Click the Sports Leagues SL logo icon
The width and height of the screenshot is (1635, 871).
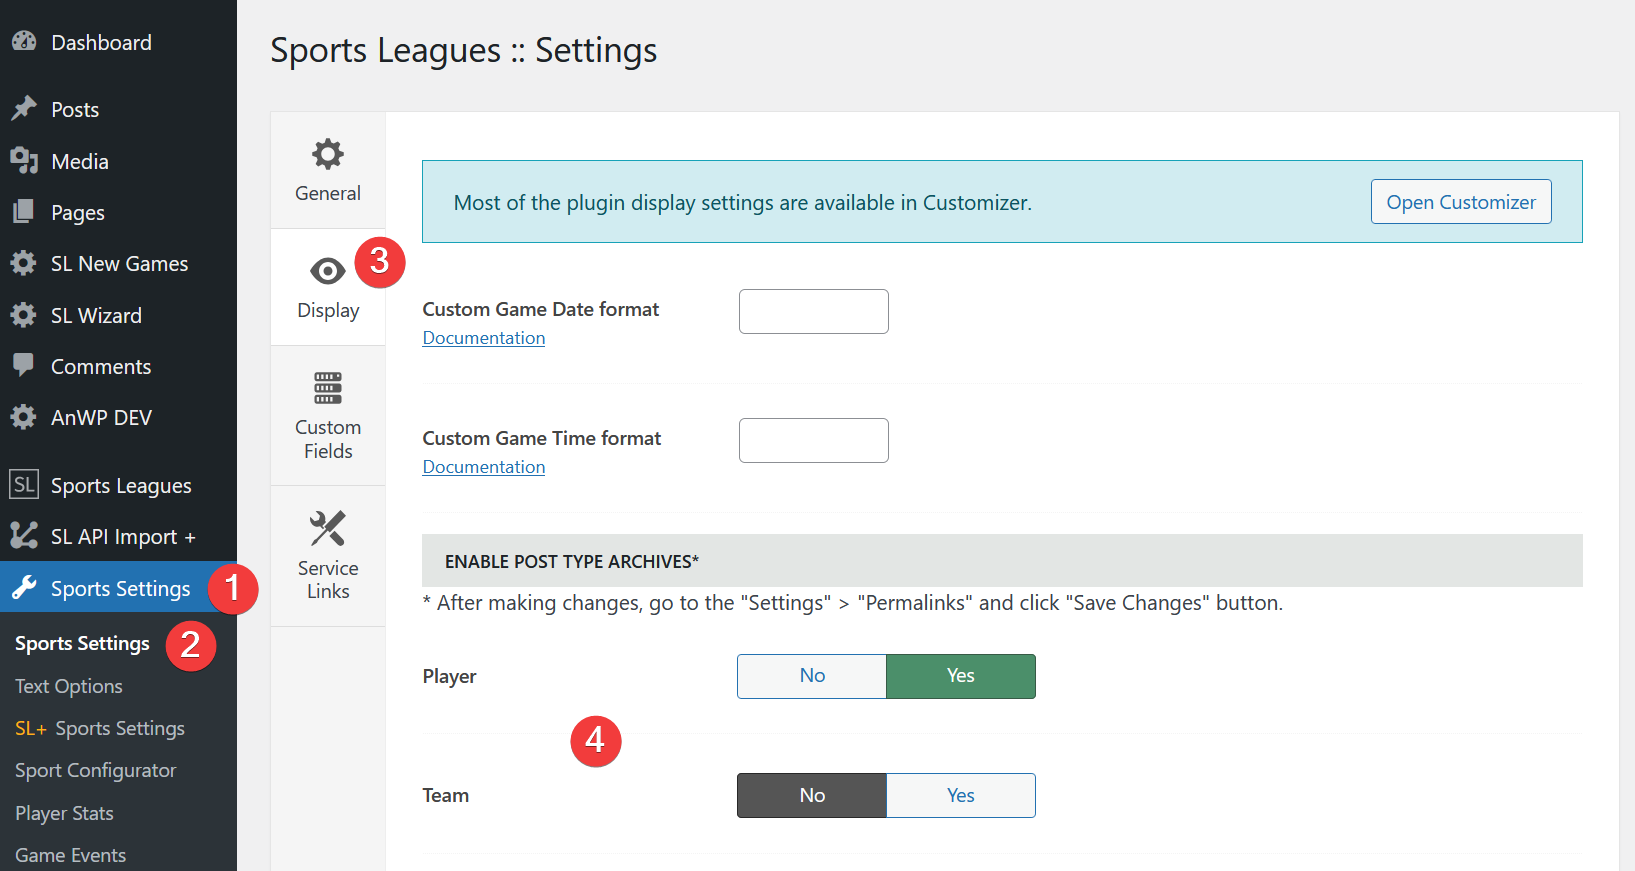[x=24, y=485]
